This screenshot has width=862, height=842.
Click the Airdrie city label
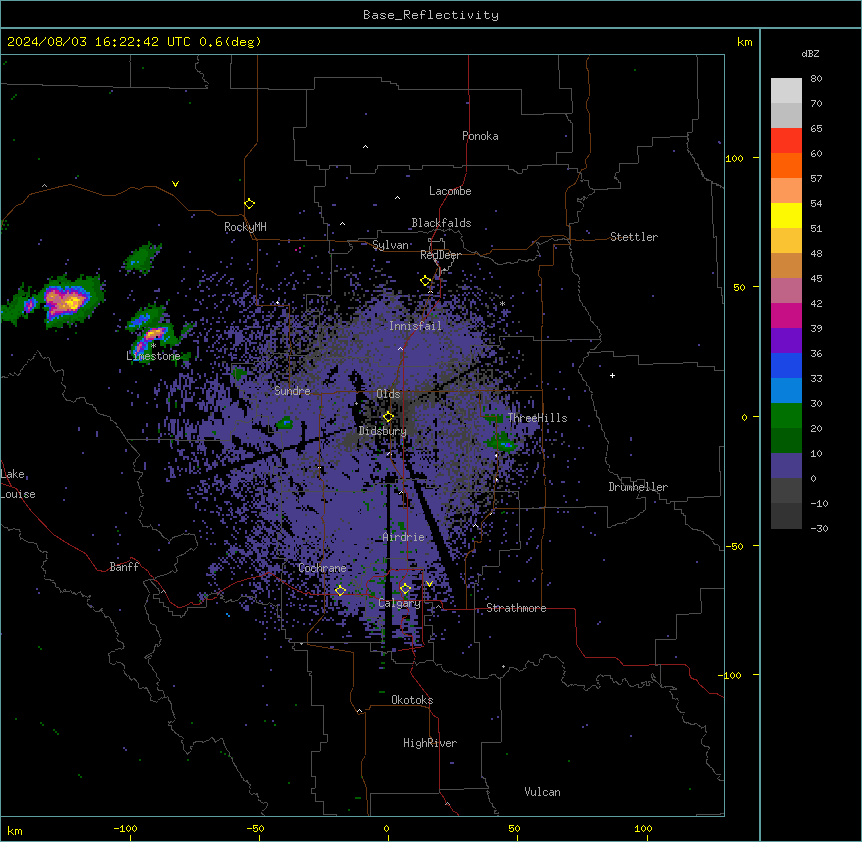point(403,537)
